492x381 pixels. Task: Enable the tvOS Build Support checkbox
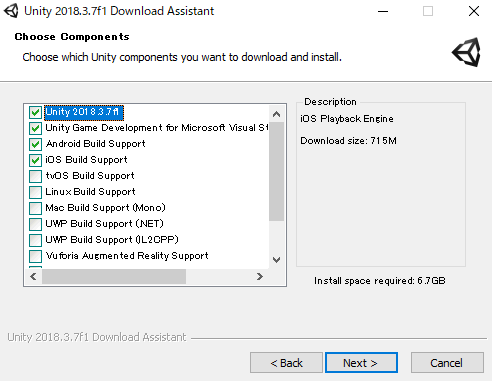tap(35, 176)
